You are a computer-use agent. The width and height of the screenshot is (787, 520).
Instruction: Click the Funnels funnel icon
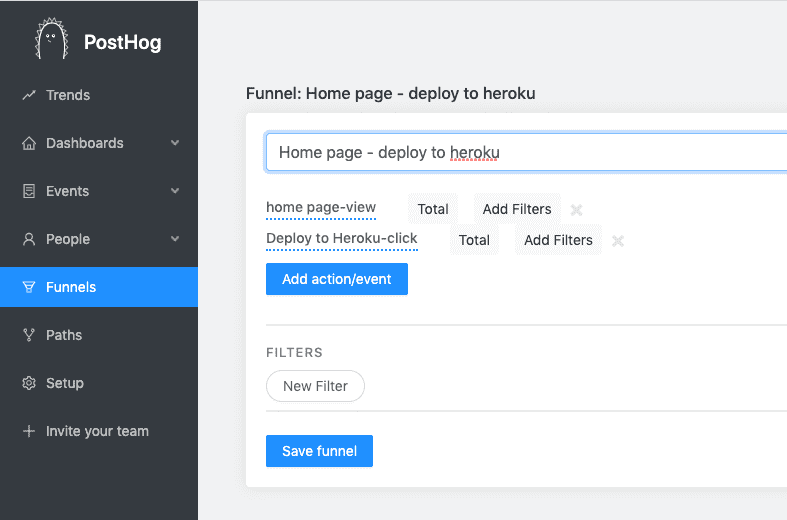click(x=29, y=287)
